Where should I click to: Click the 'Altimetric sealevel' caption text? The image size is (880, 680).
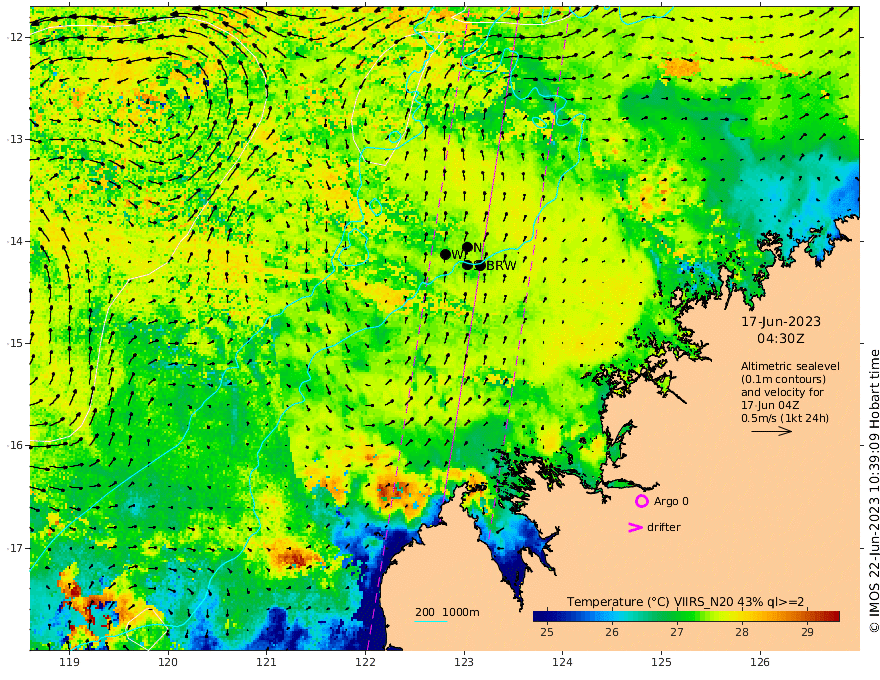pos(790,366)
